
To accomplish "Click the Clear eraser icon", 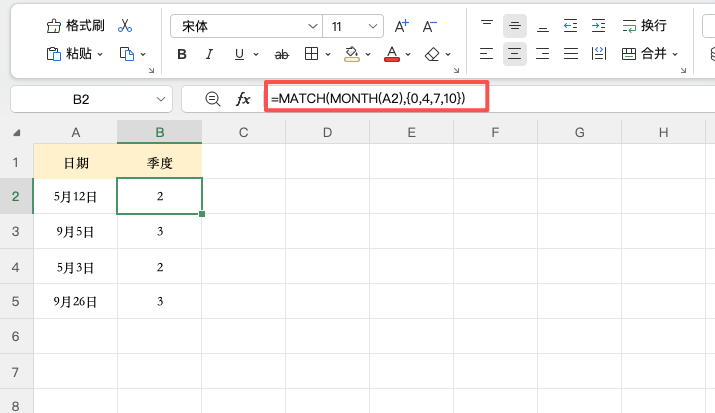I will point(432,54).
